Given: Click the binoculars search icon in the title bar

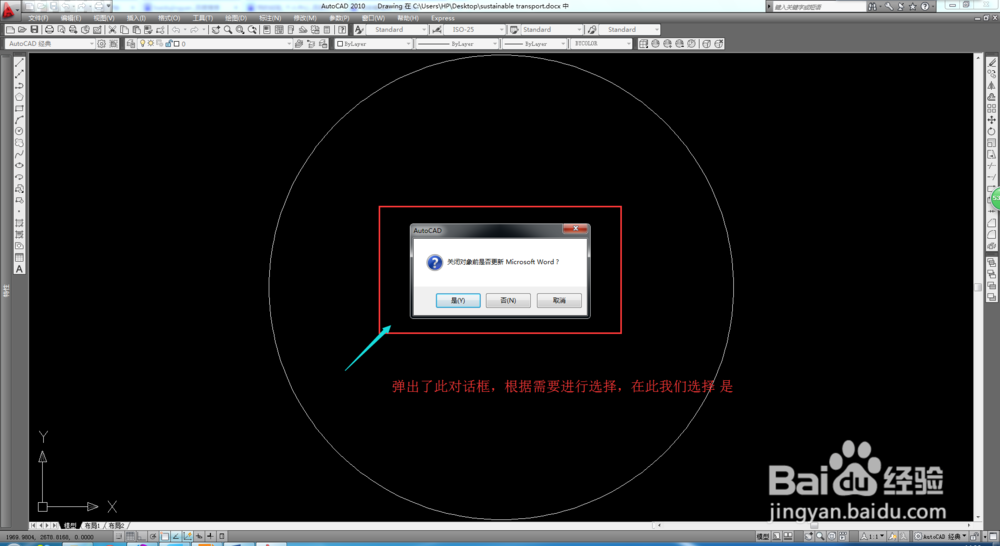Looking at the screenshot, I should pyautogui.click(x=872, y=6).
